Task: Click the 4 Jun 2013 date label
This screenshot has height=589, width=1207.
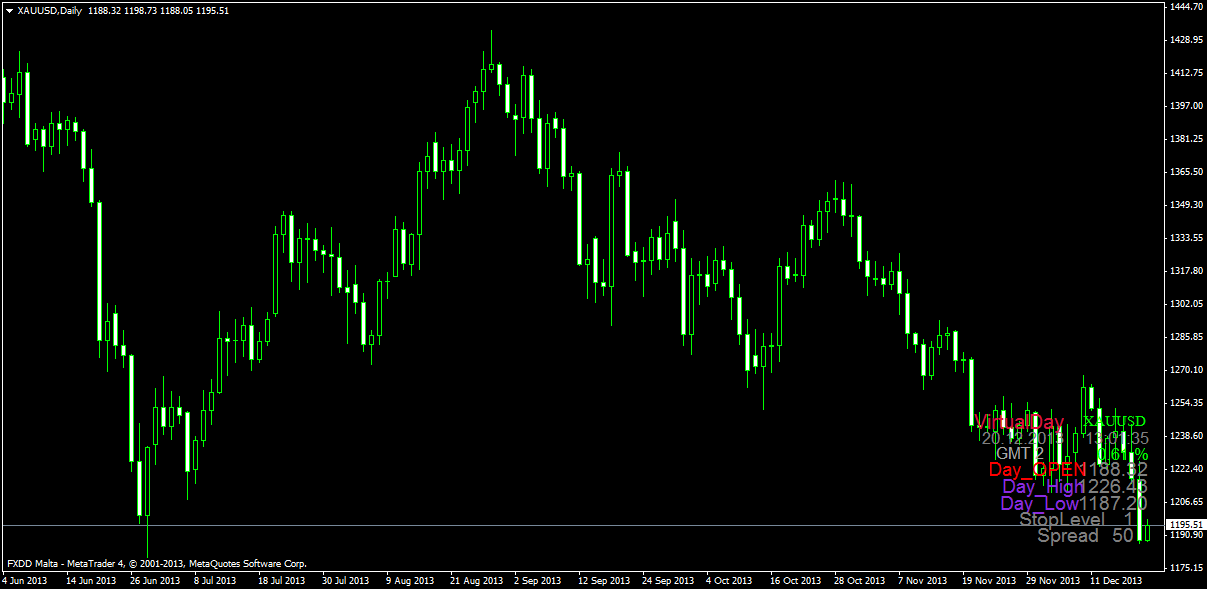Action: pyautogui.click(x=25, y=580)
